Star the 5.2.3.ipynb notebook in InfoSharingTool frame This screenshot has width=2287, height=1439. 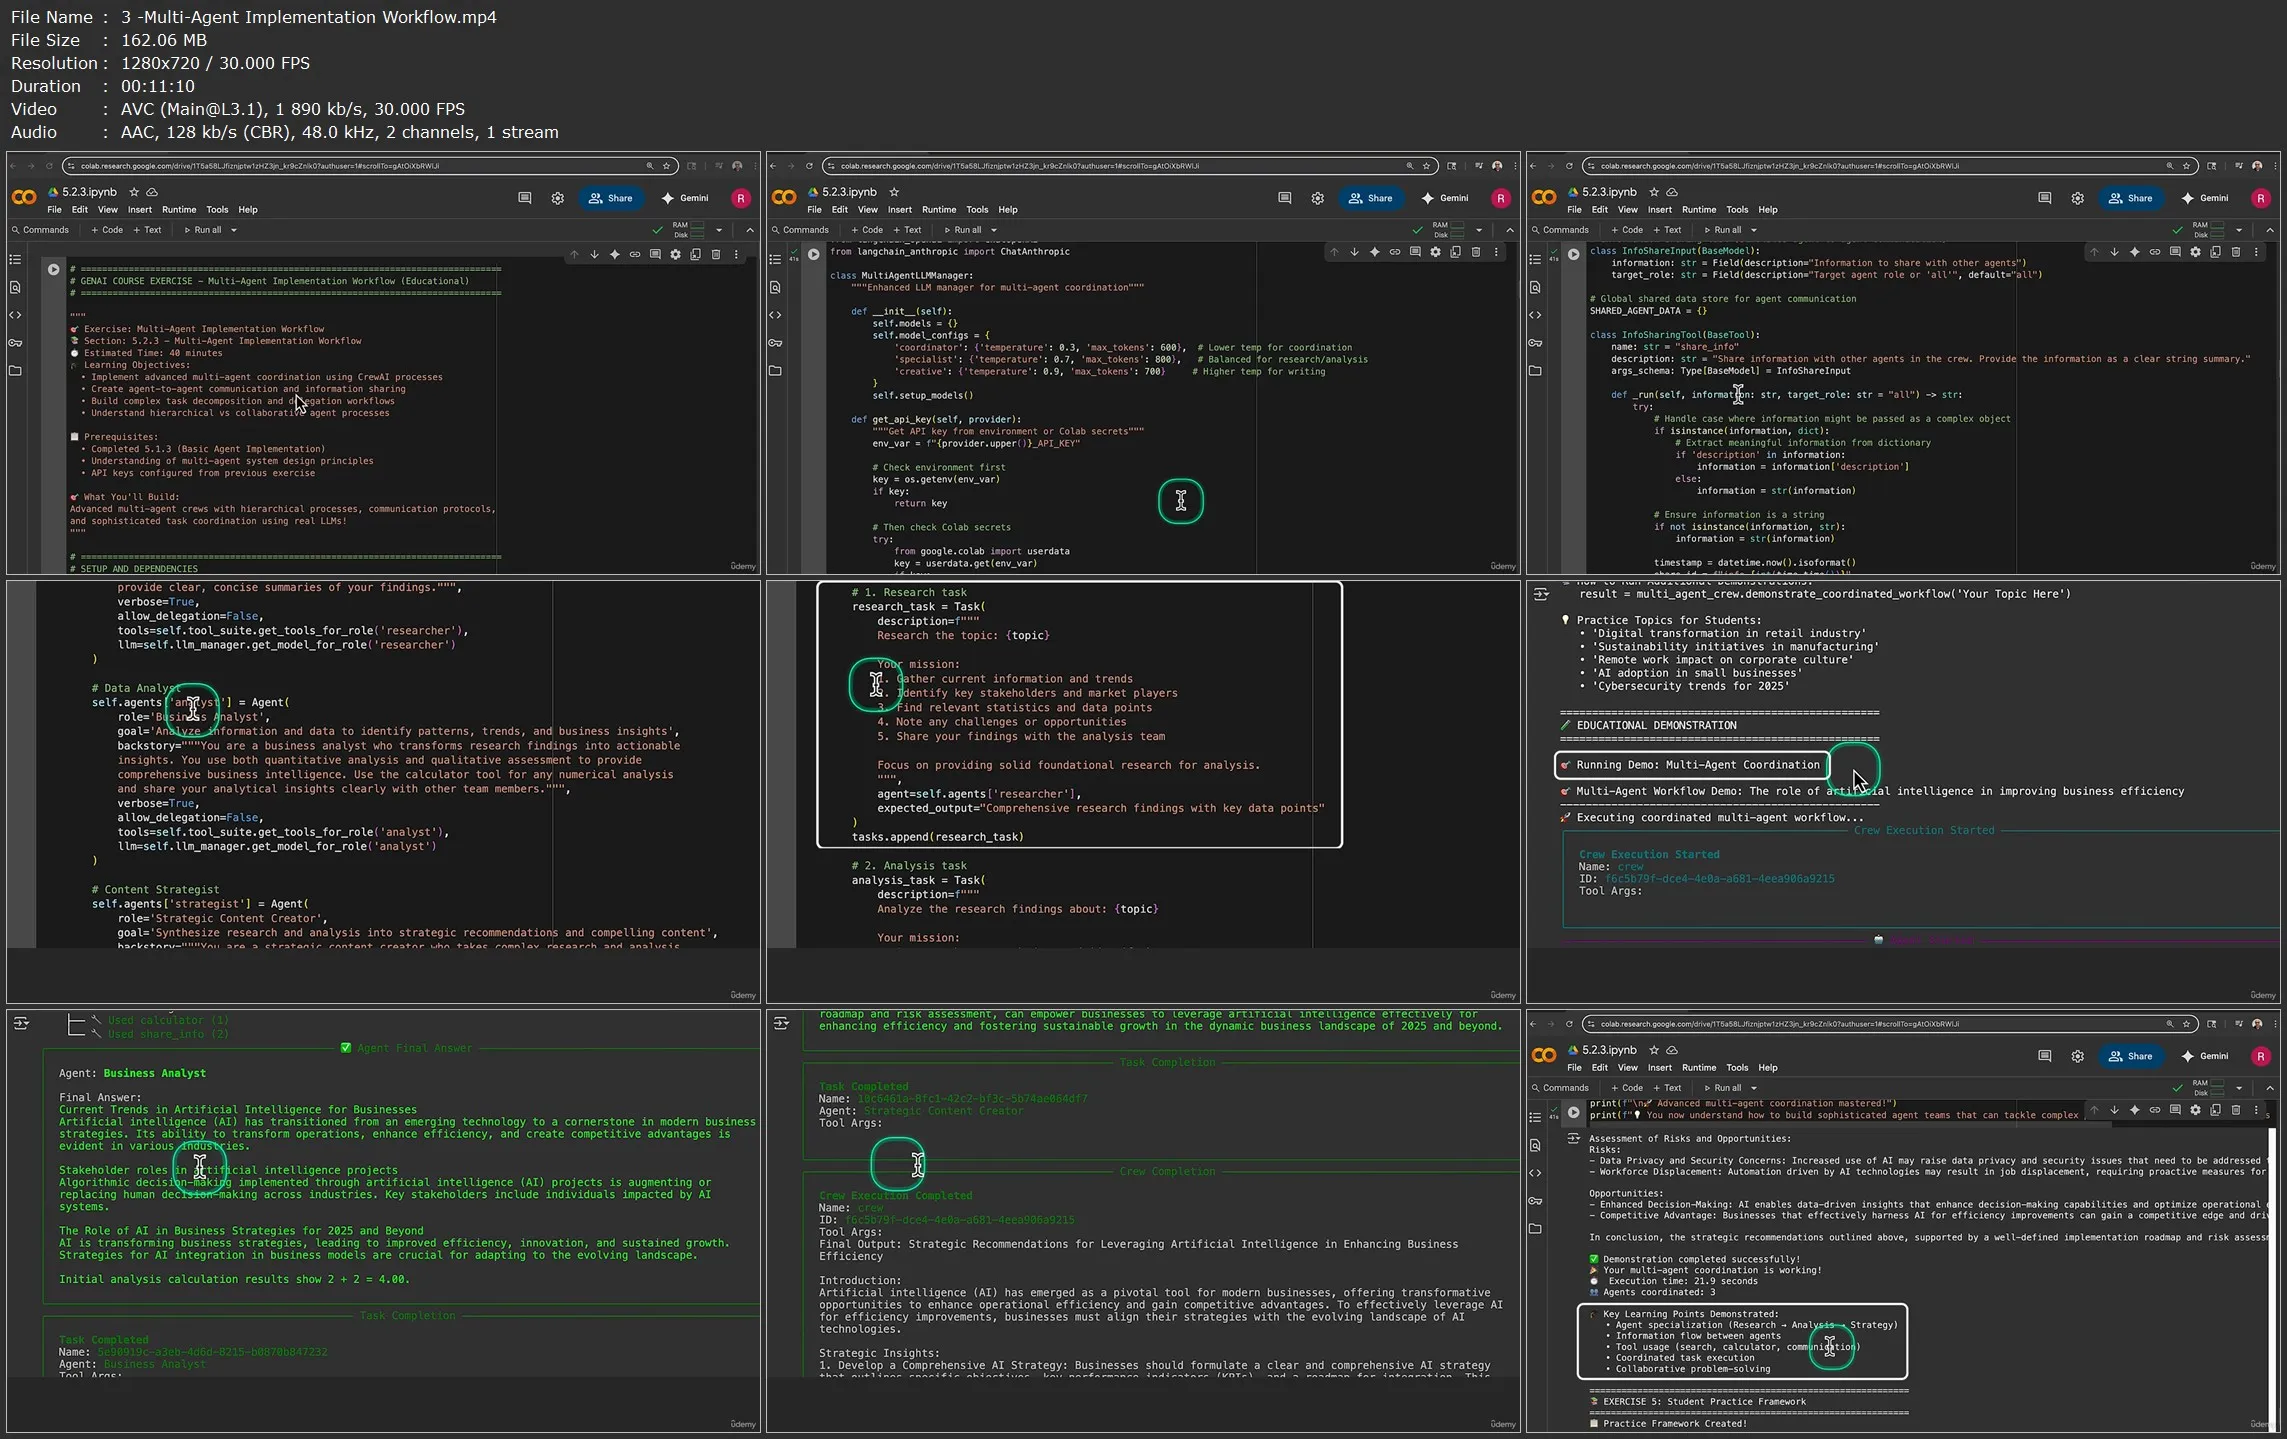click(x=1654, y=192)
